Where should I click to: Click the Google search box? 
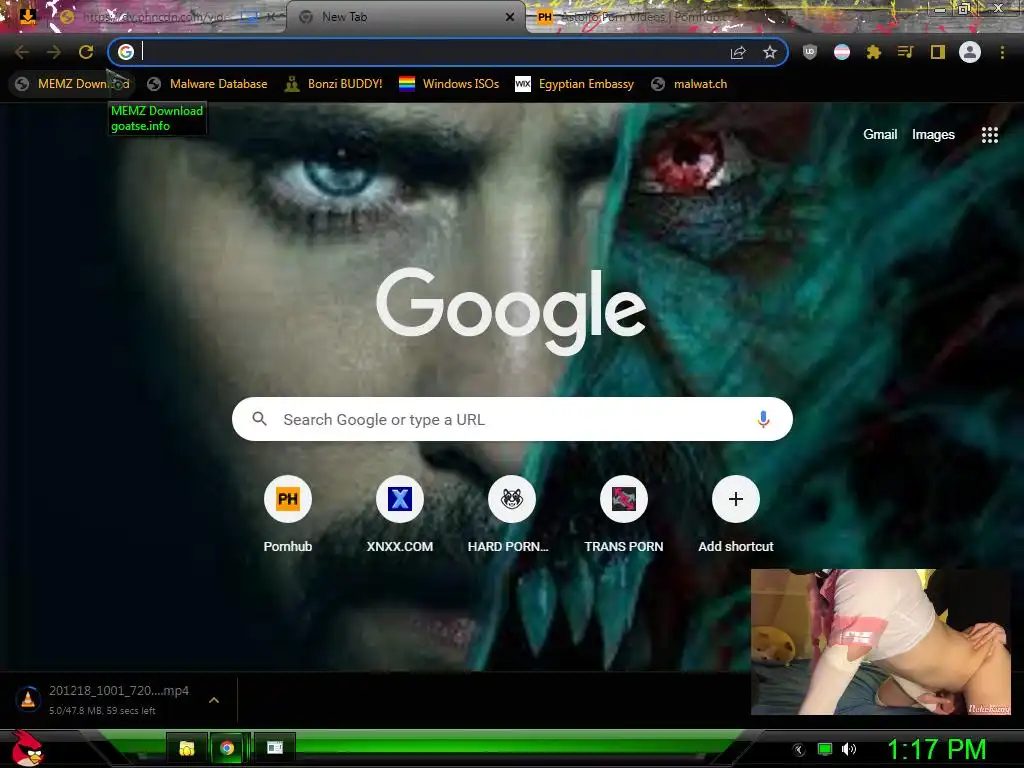(x=512, y=419)
